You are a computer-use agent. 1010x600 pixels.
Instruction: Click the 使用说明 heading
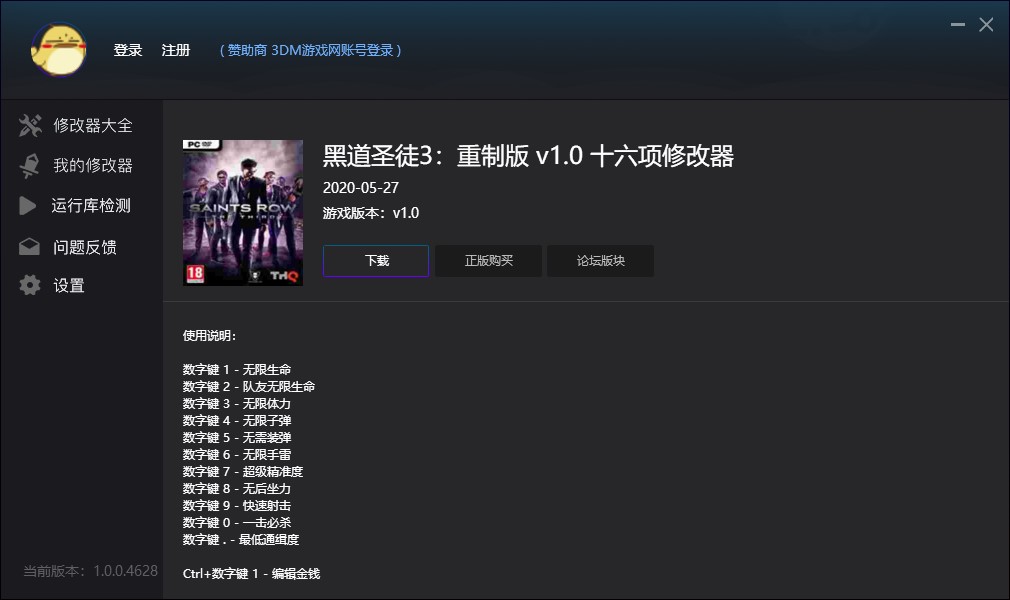[x=209, y=336]
